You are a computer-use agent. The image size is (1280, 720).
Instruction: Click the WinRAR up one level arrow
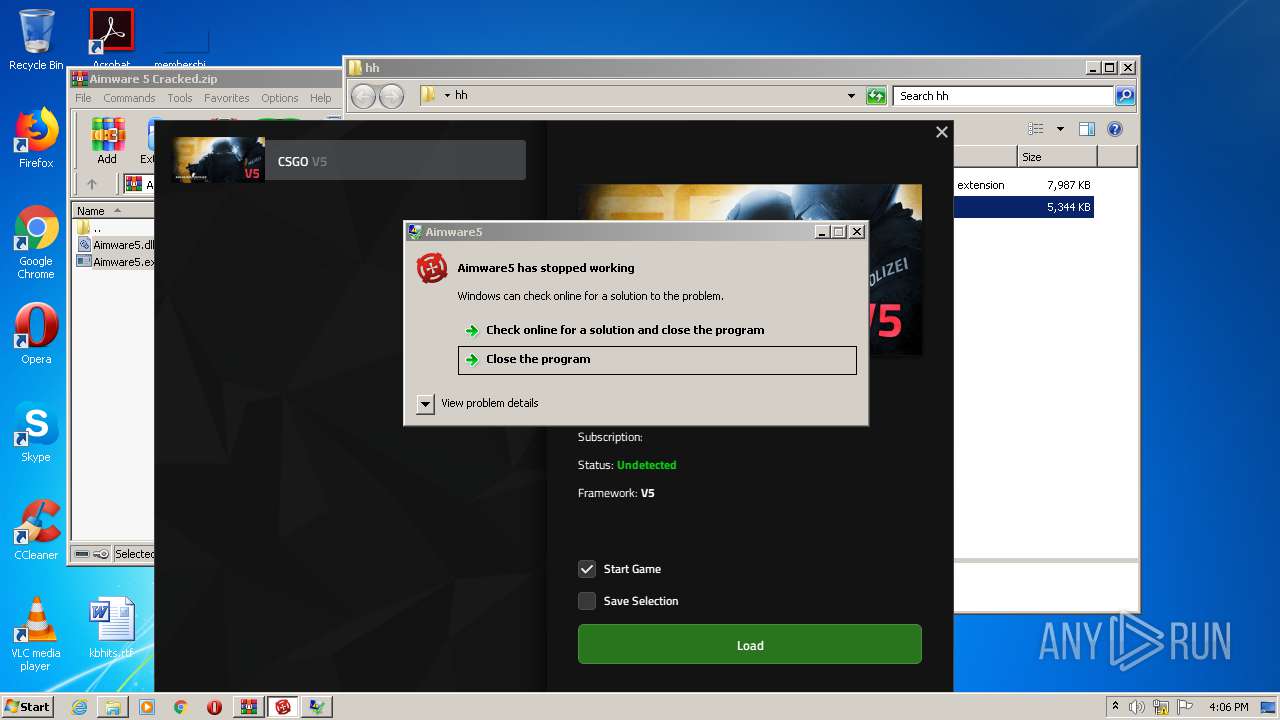click(92, 184)
